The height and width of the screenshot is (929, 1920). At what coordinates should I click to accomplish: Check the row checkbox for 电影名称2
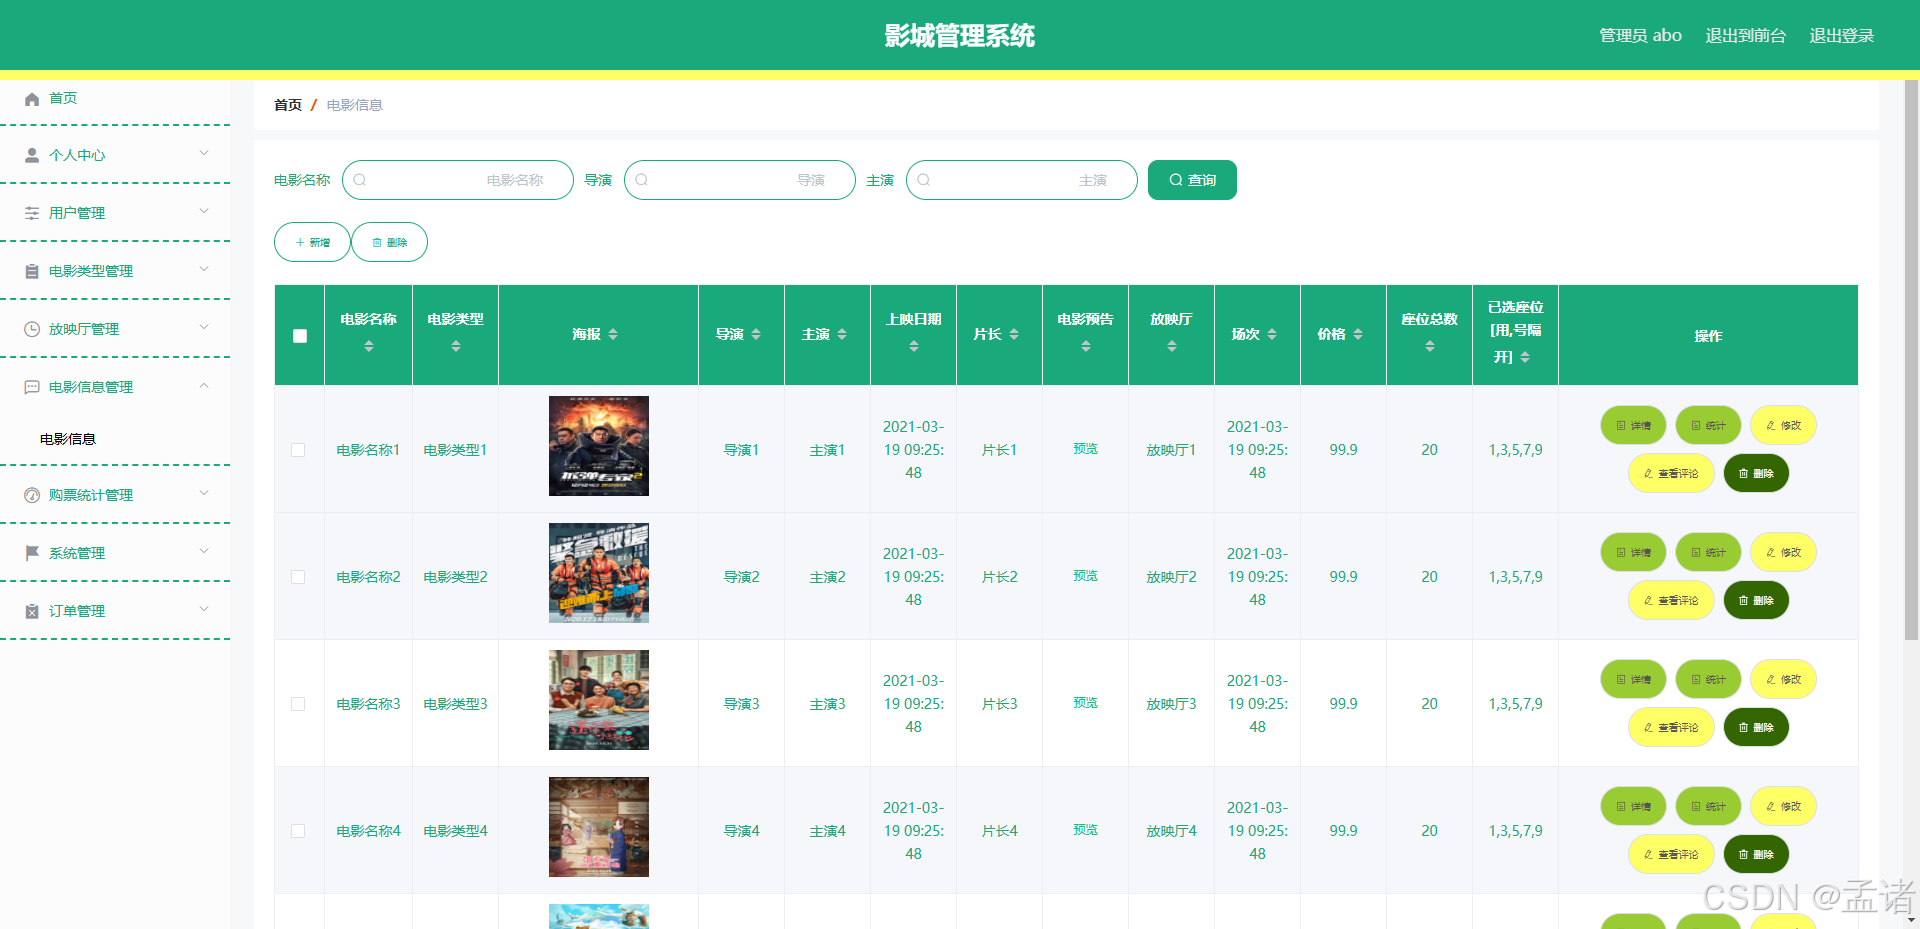point(298,577)
